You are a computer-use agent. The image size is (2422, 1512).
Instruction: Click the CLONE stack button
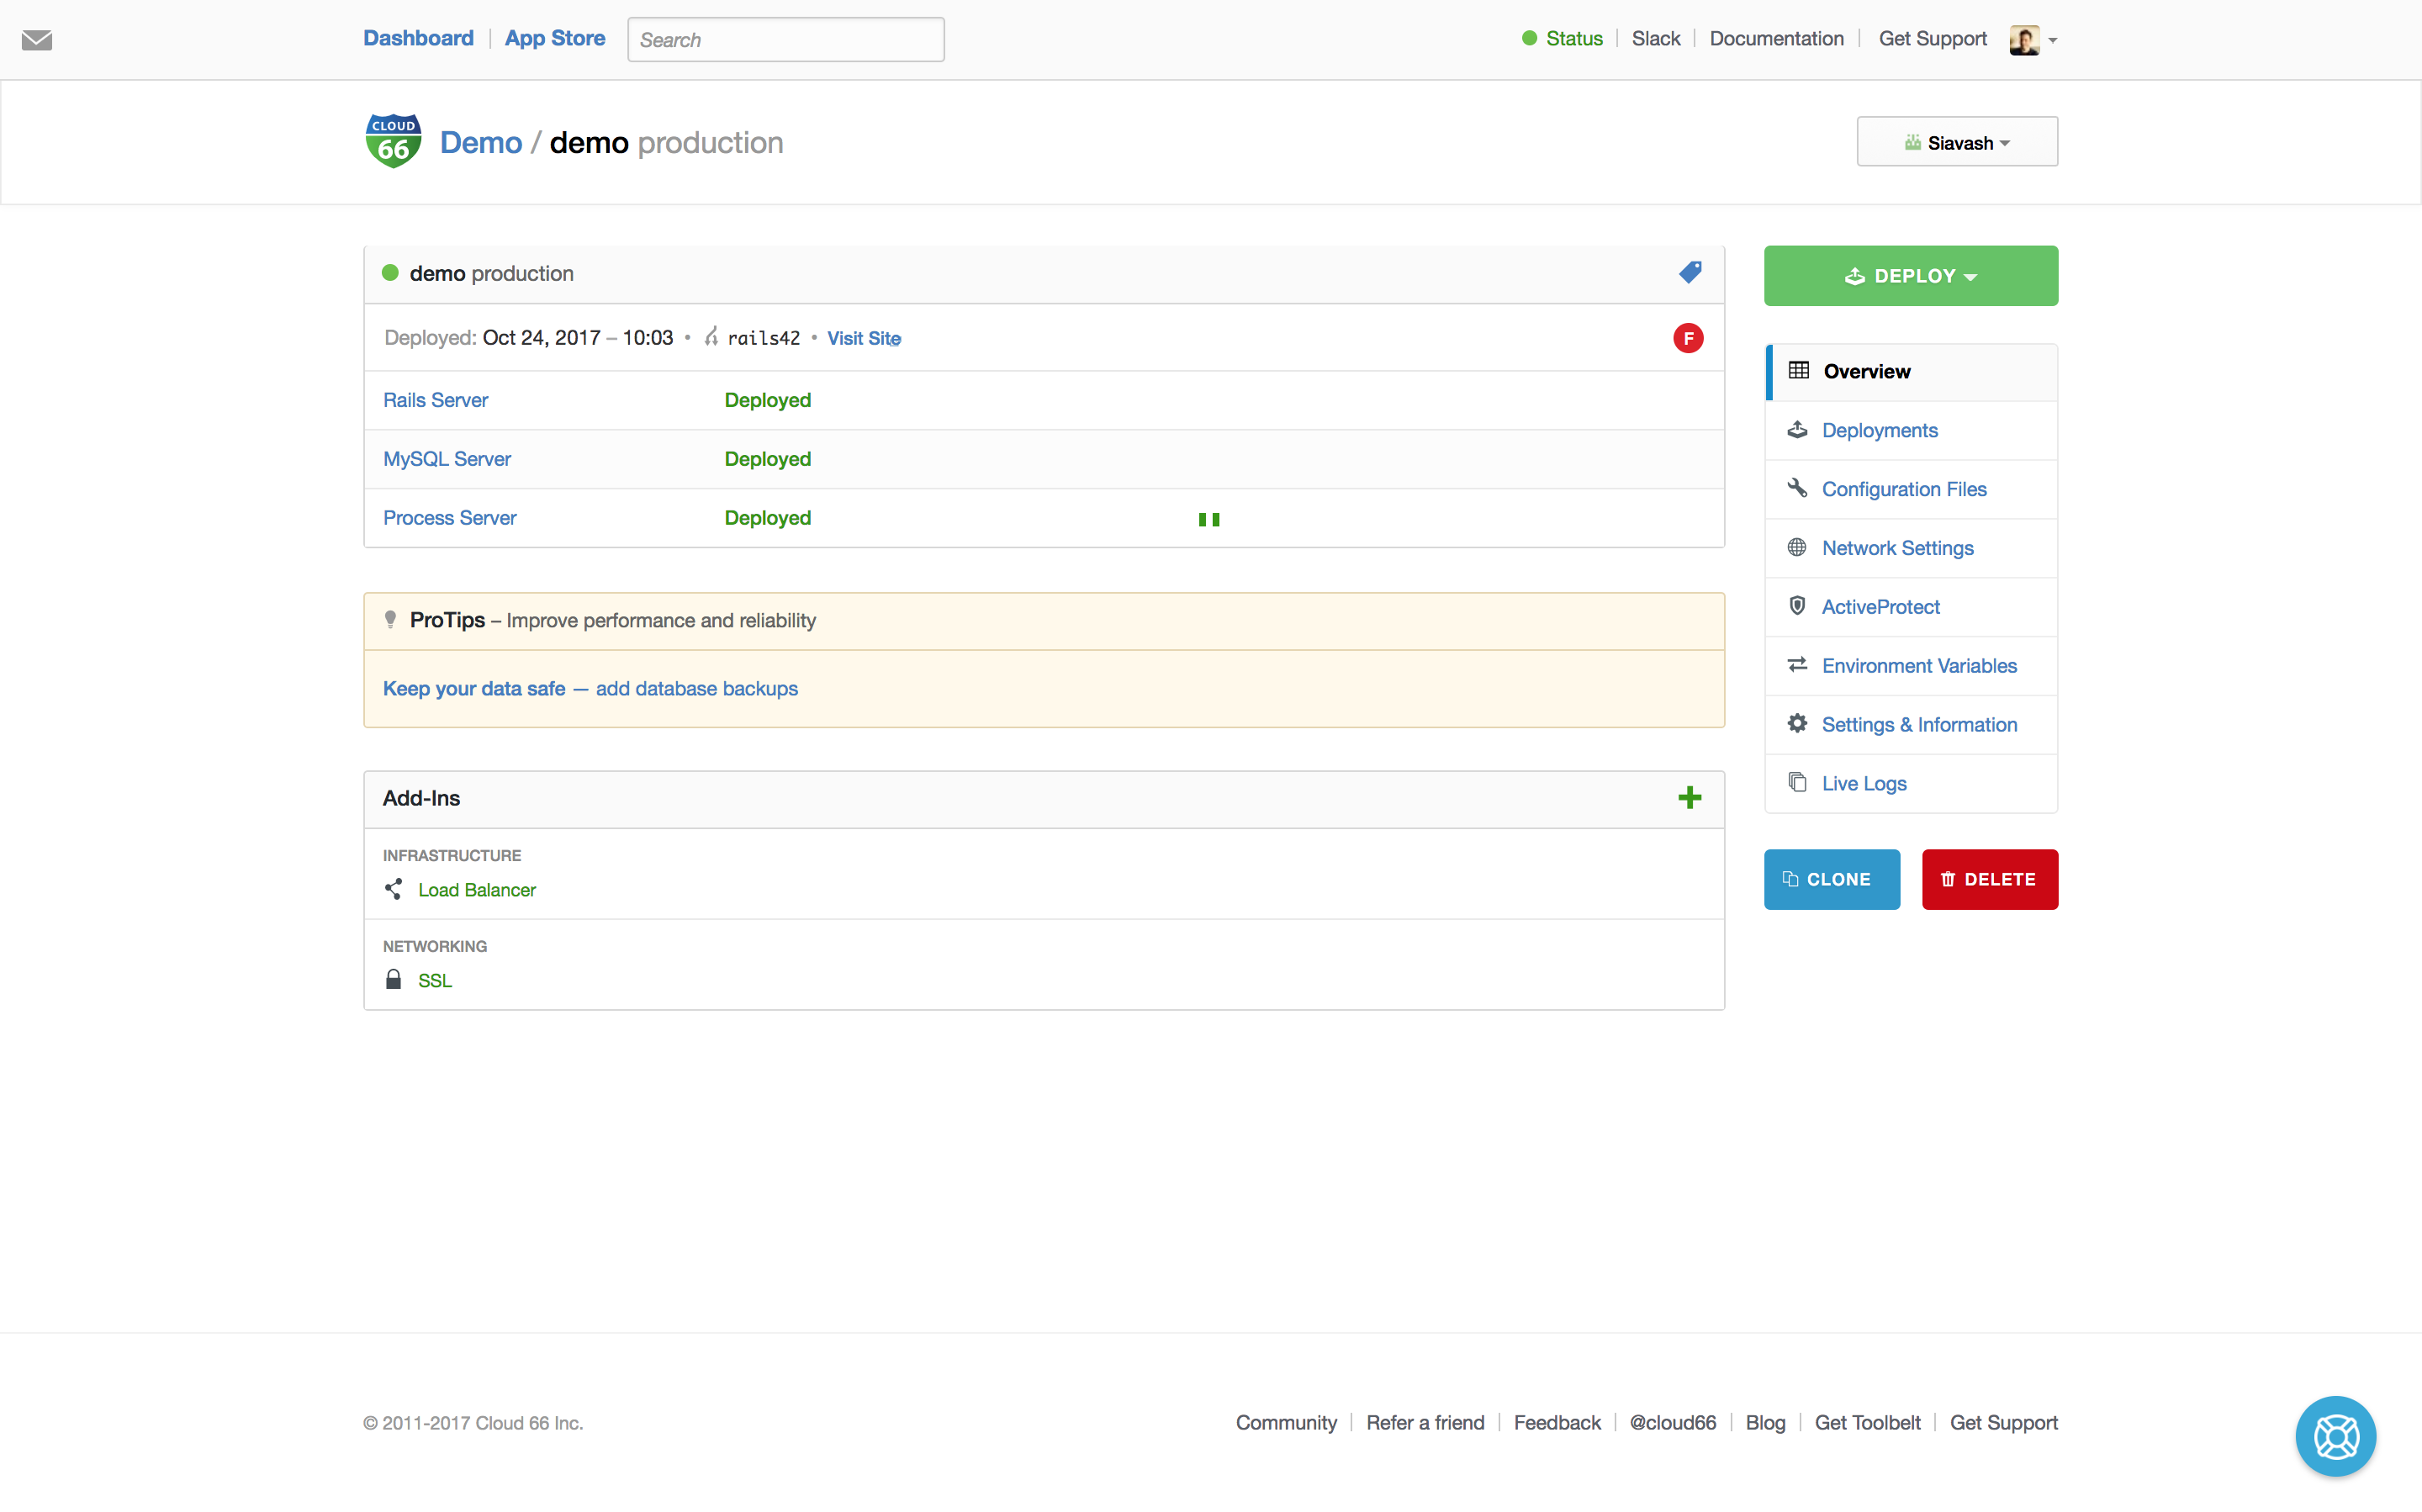coord(1832,878)
